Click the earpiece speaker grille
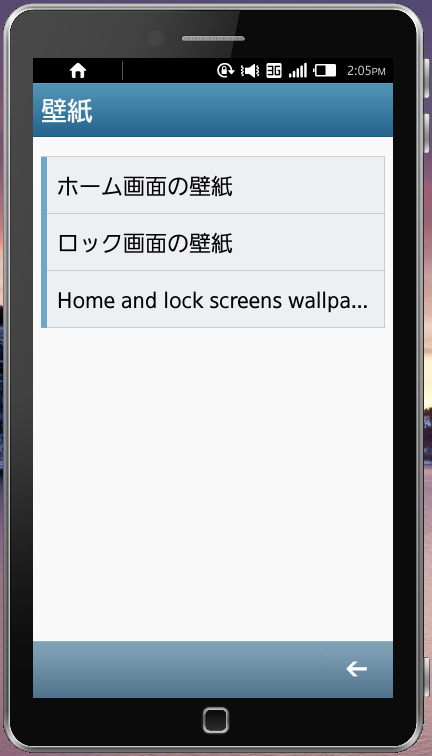The image size is (432, 756). (213, 38)
